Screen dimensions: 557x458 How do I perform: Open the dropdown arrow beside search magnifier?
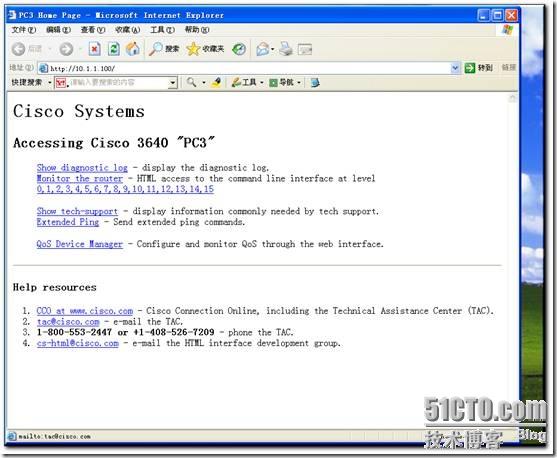[204, 83]
